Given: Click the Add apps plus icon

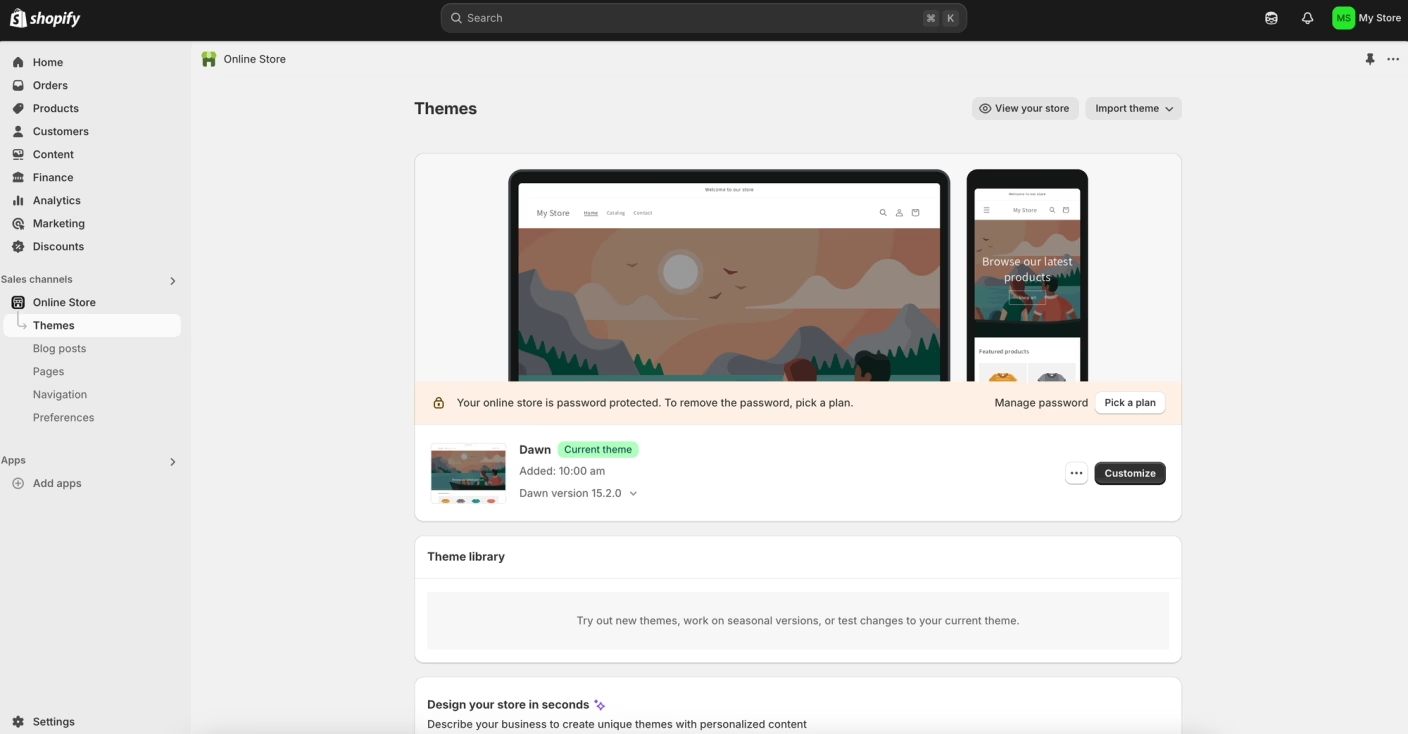Looking at the screenshot, I should 18,483.
